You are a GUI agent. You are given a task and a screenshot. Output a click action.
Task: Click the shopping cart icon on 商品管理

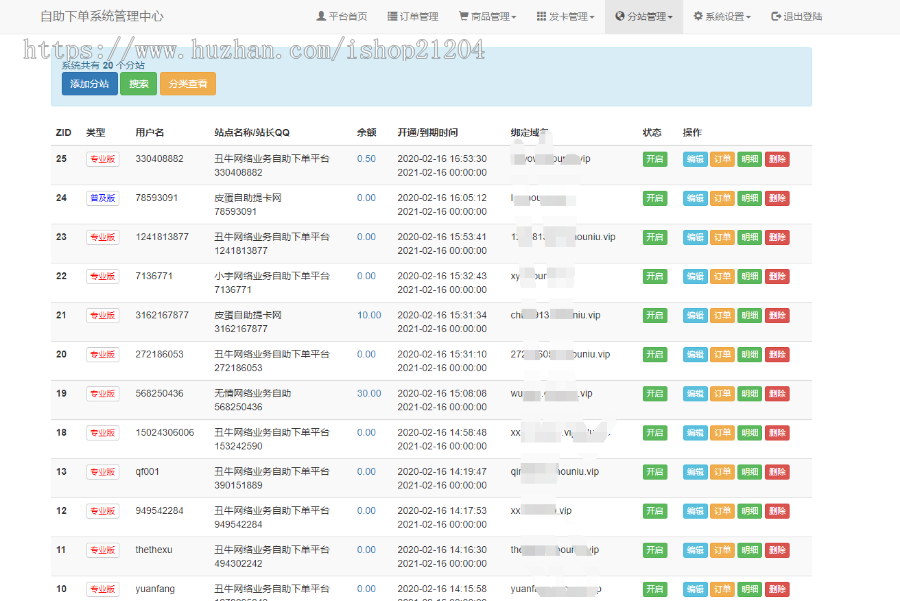[x=462, y=16]
